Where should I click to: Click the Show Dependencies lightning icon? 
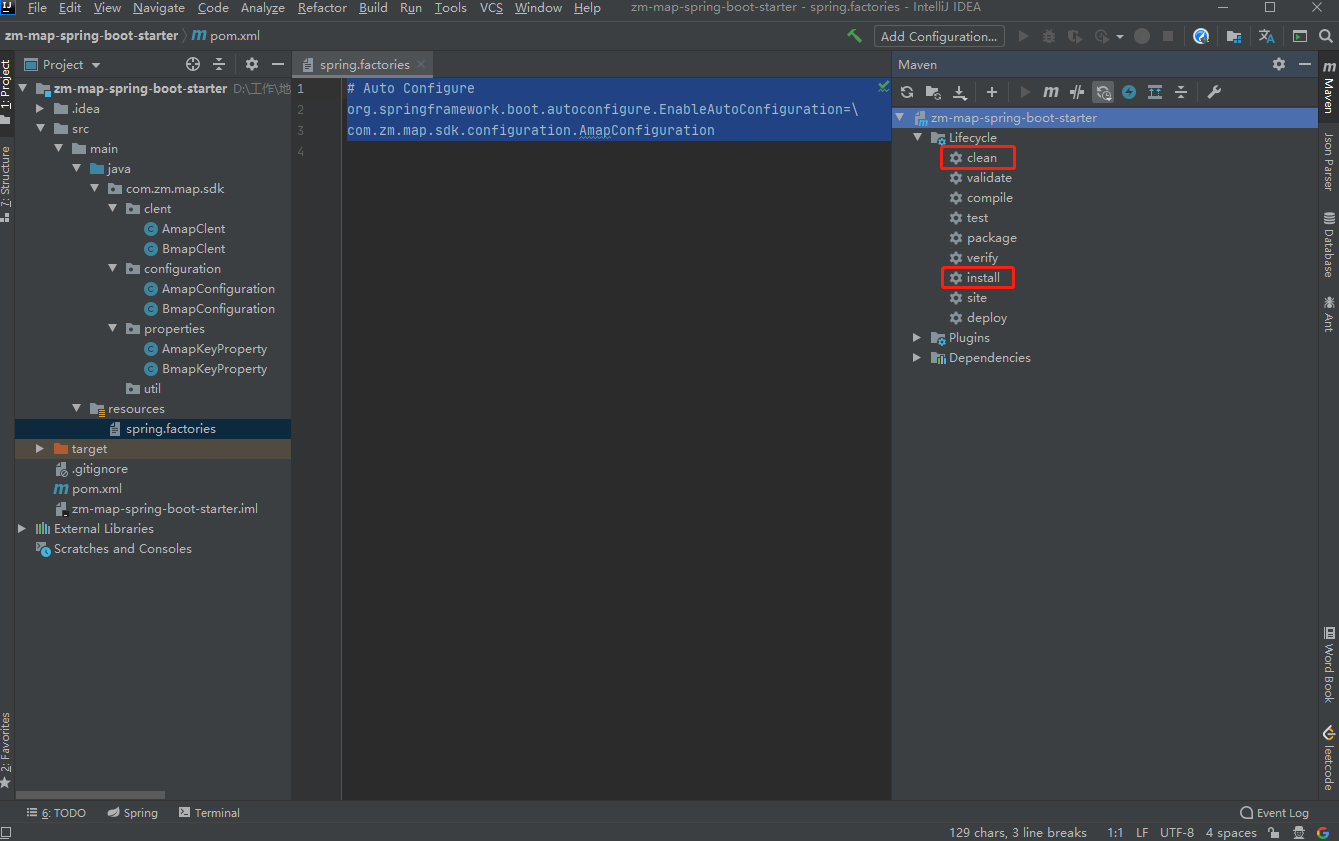coord(1129,92)
